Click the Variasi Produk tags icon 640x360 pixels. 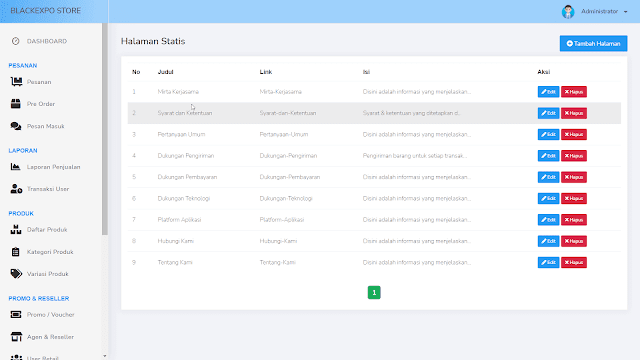click(16, 273)
